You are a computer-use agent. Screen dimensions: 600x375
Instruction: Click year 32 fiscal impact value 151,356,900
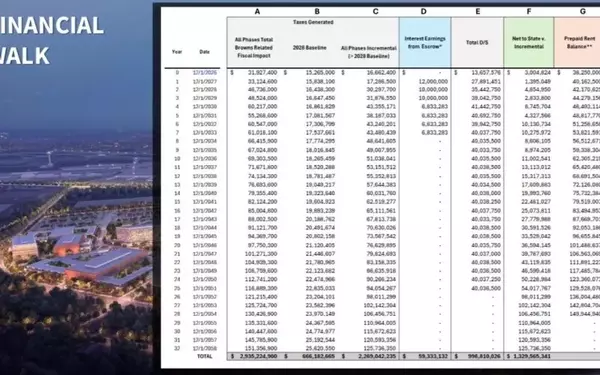tap(261, 348)
